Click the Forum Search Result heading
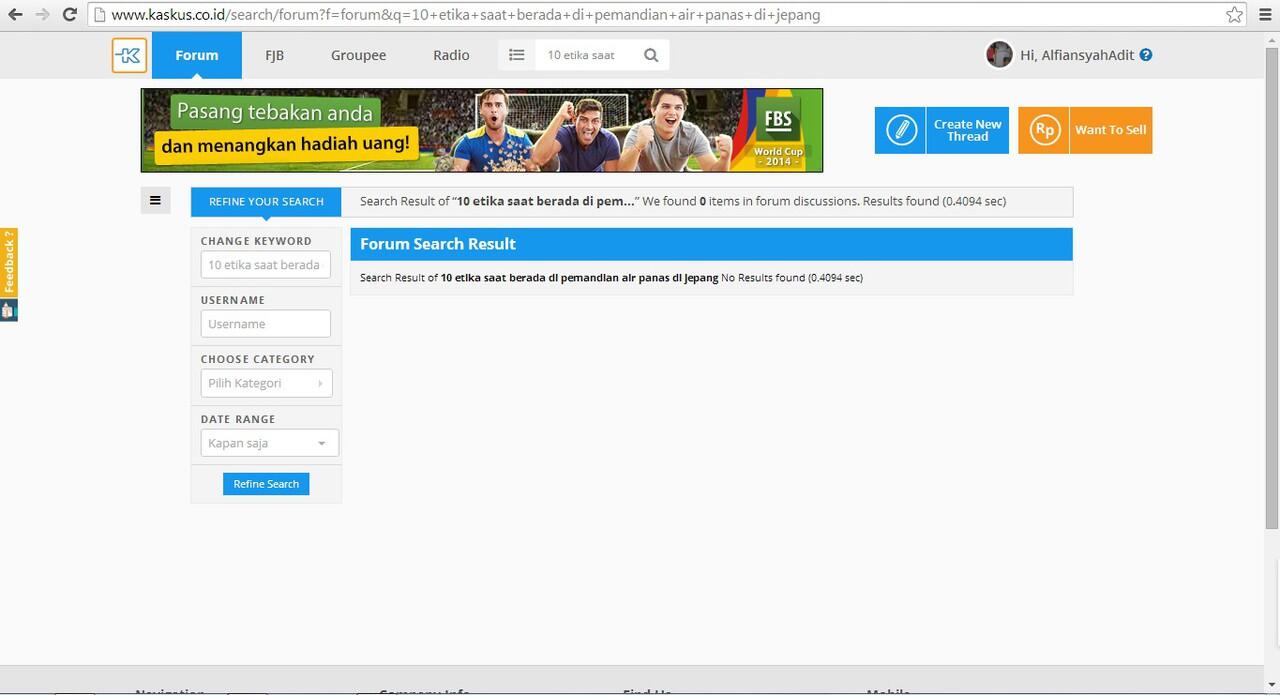Screen dimensions: 1280x695 (438, 244)
